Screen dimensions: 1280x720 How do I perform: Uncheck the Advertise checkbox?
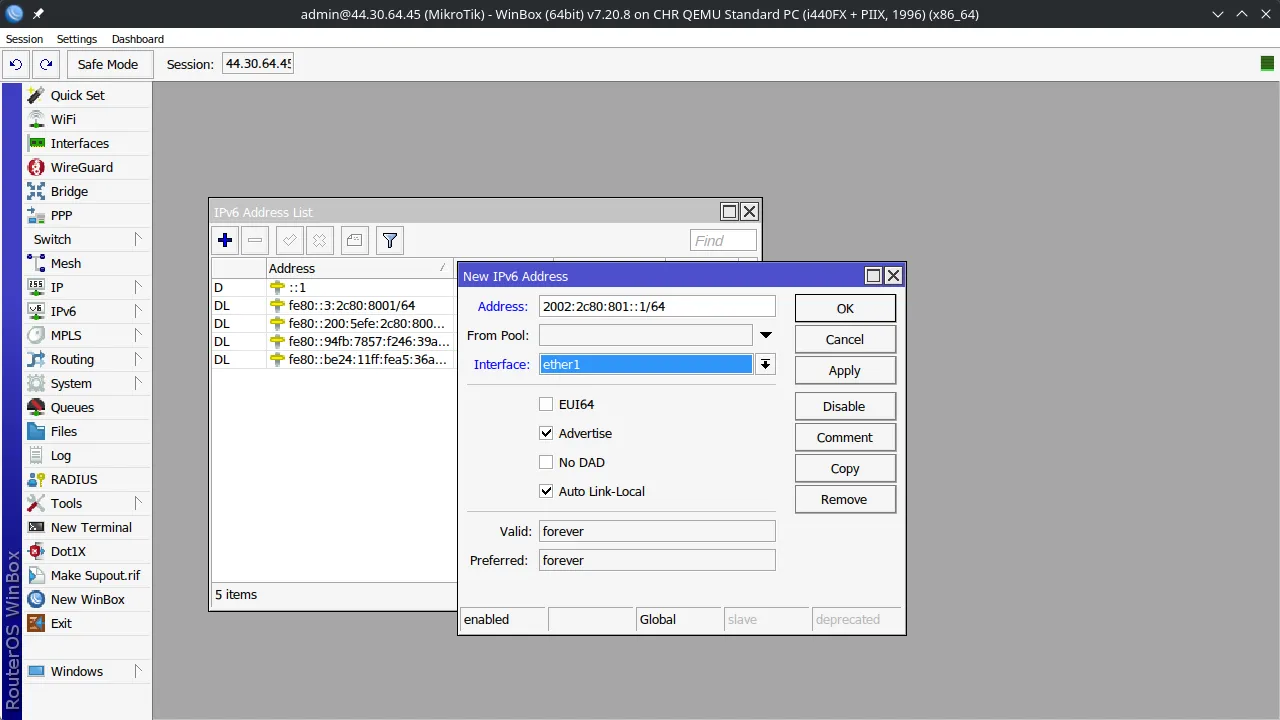546,433
